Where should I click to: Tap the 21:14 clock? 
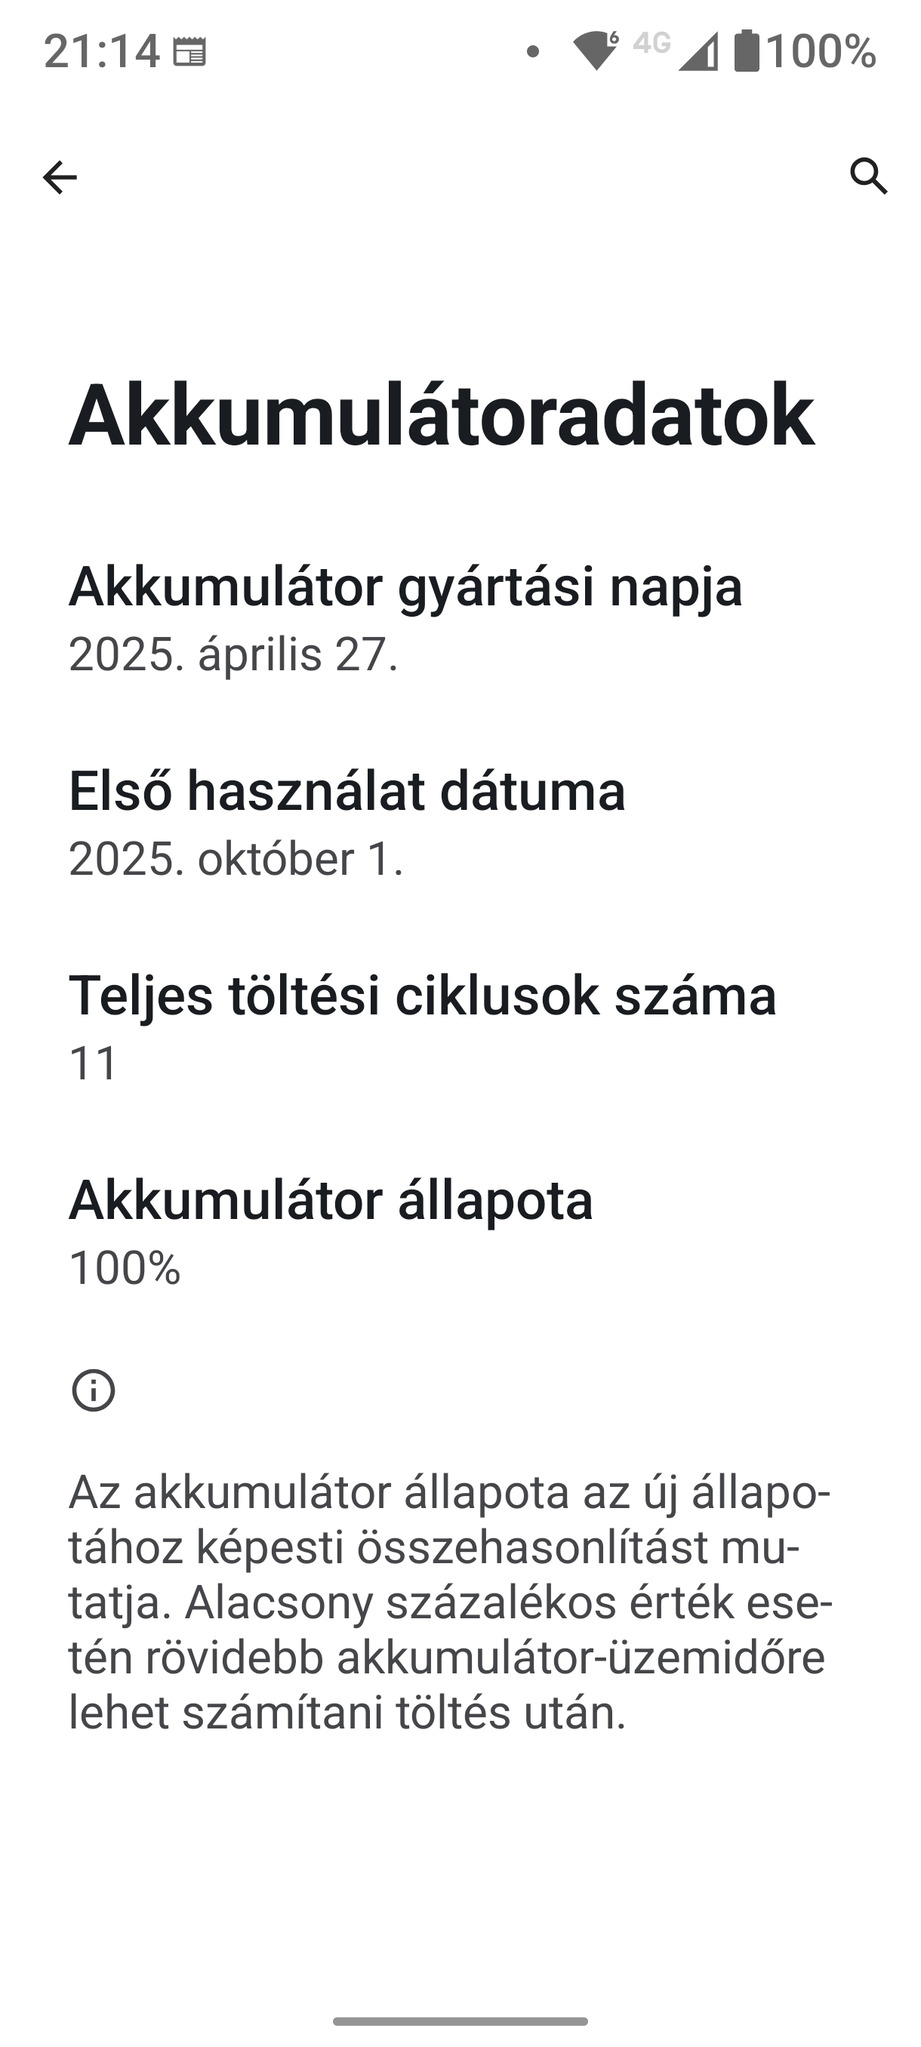pos(101,51)
